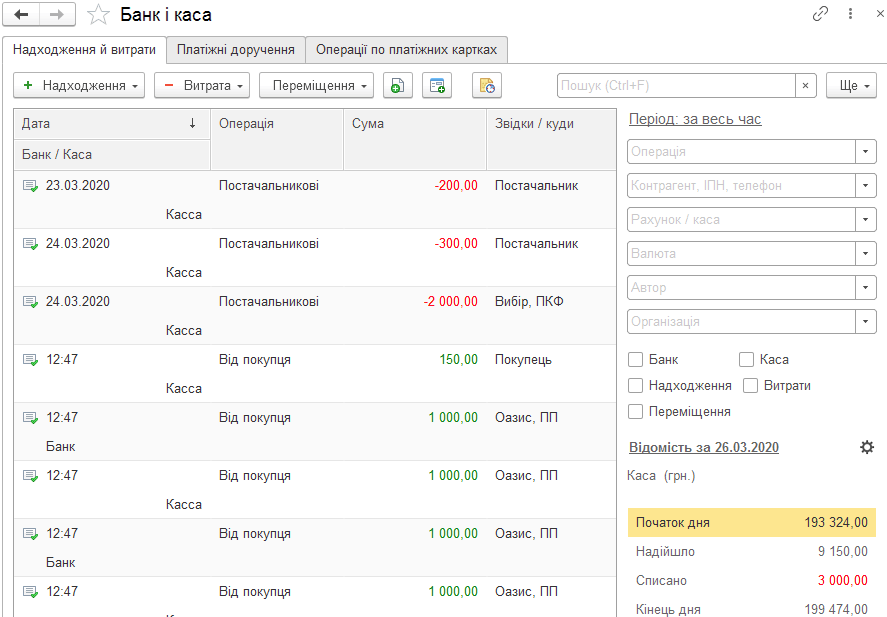Click the create-based-on toolbar icon with table
Image resolution: width=887 pixels, height=617 pixels.
pos(437,85)
